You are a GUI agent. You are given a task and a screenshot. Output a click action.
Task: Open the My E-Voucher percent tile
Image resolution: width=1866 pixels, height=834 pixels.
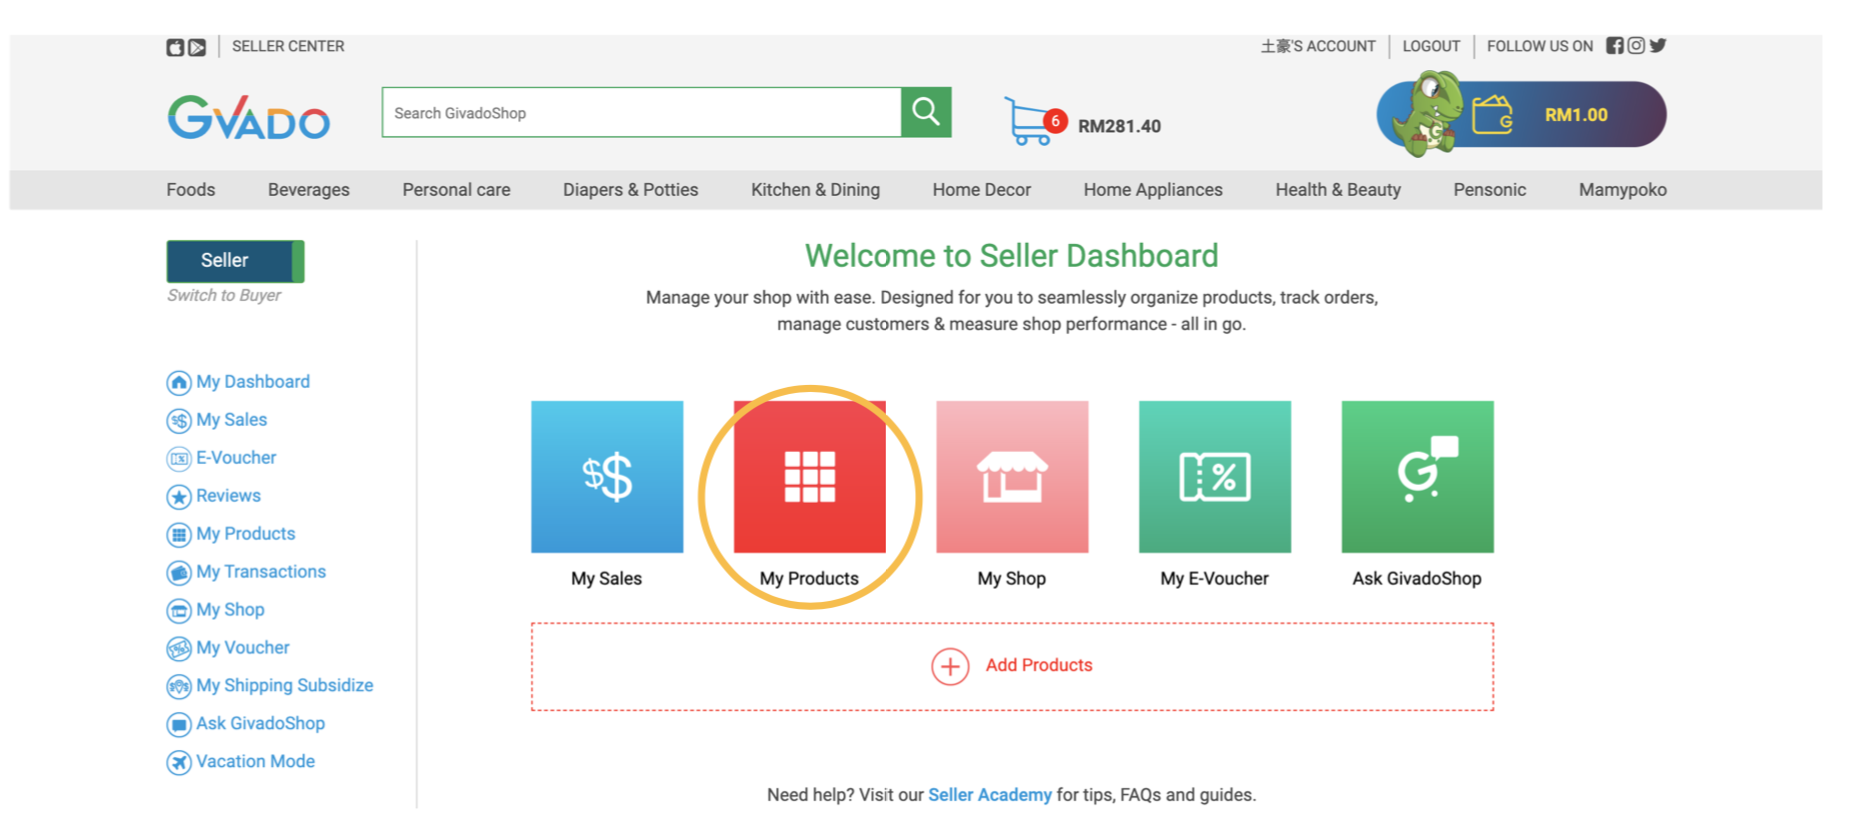(x=1215, y=477)
